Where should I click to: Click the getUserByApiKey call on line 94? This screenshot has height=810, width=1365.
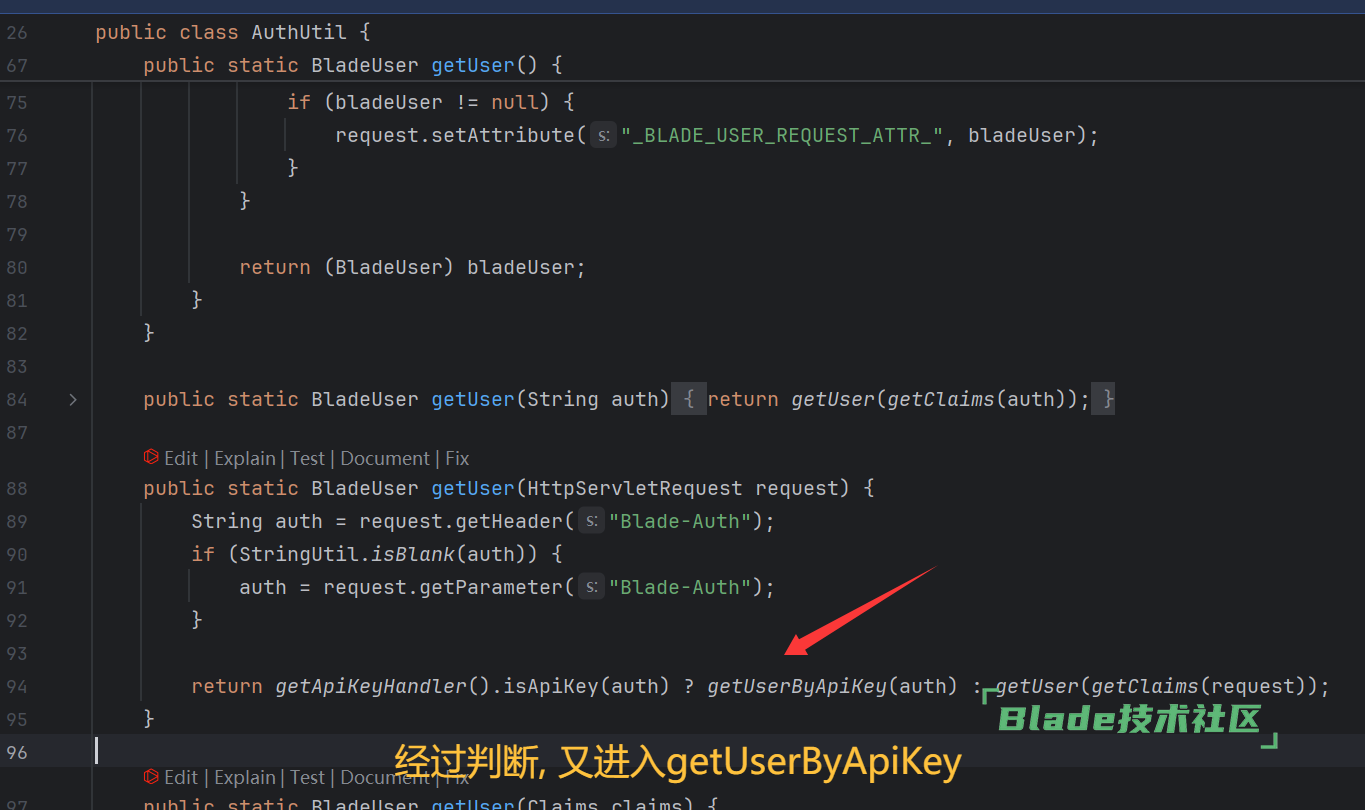797,686
